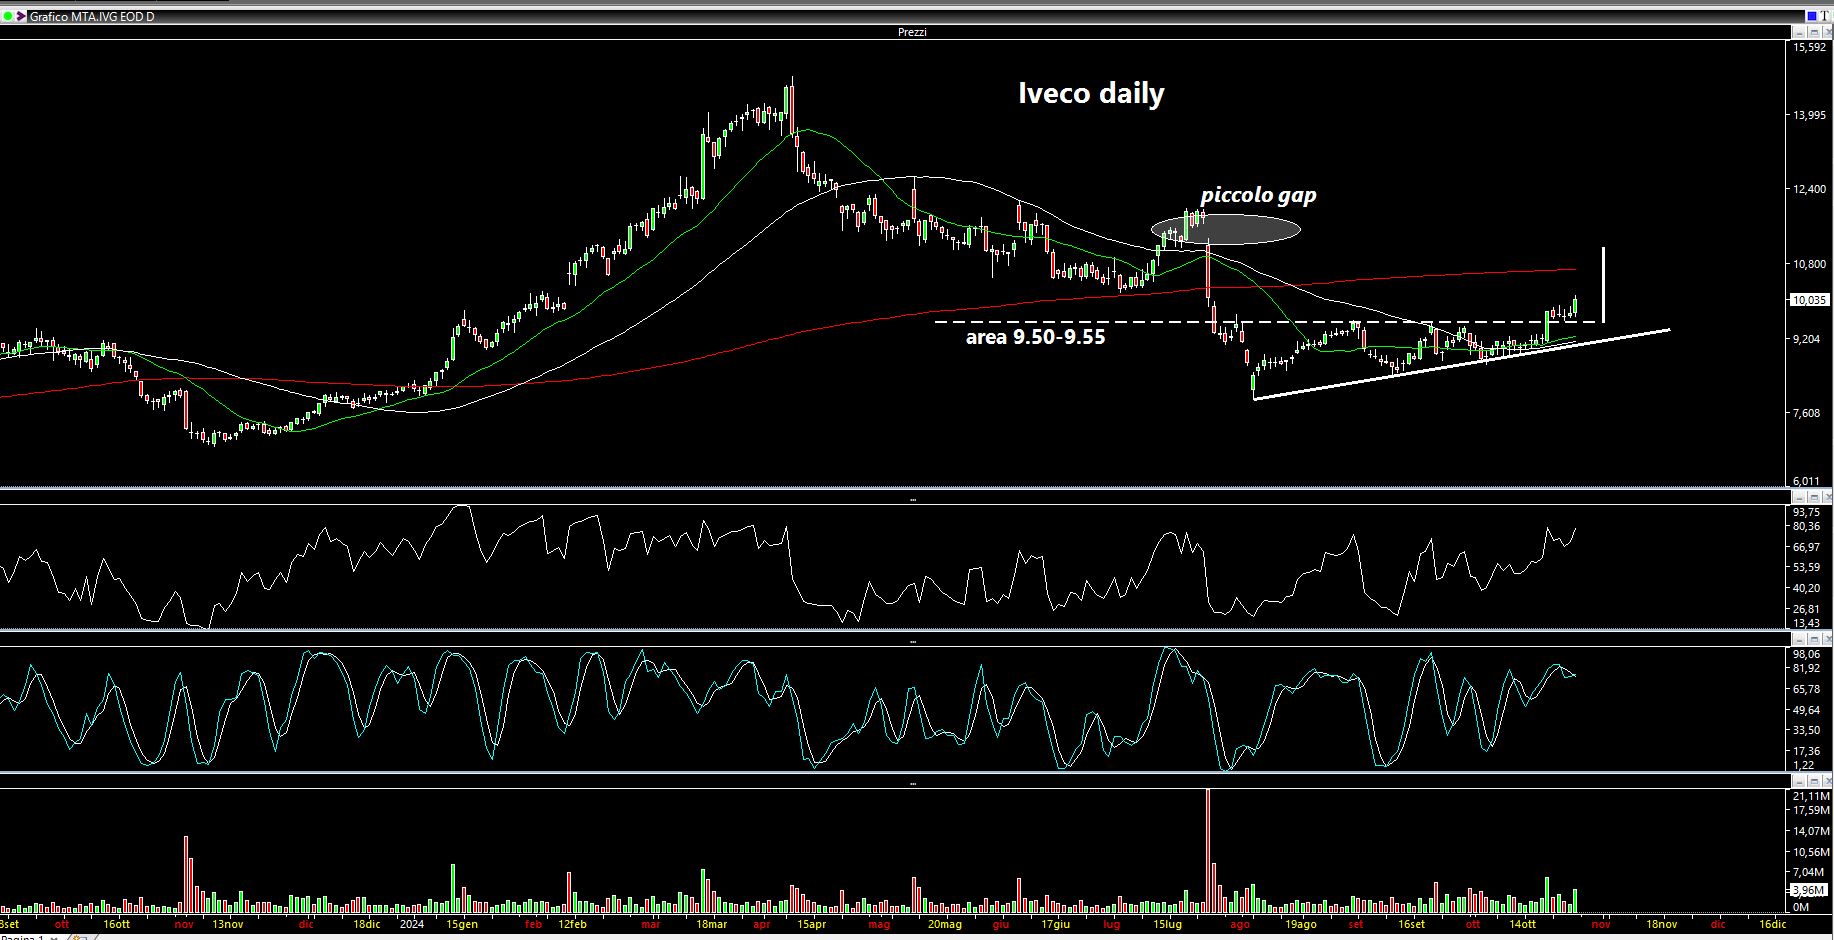This screenshot has height=940, width=1834.
Task: Minimize the stochastic oscillator panel
Action: pyautogui.click(x=1797, y=638)
